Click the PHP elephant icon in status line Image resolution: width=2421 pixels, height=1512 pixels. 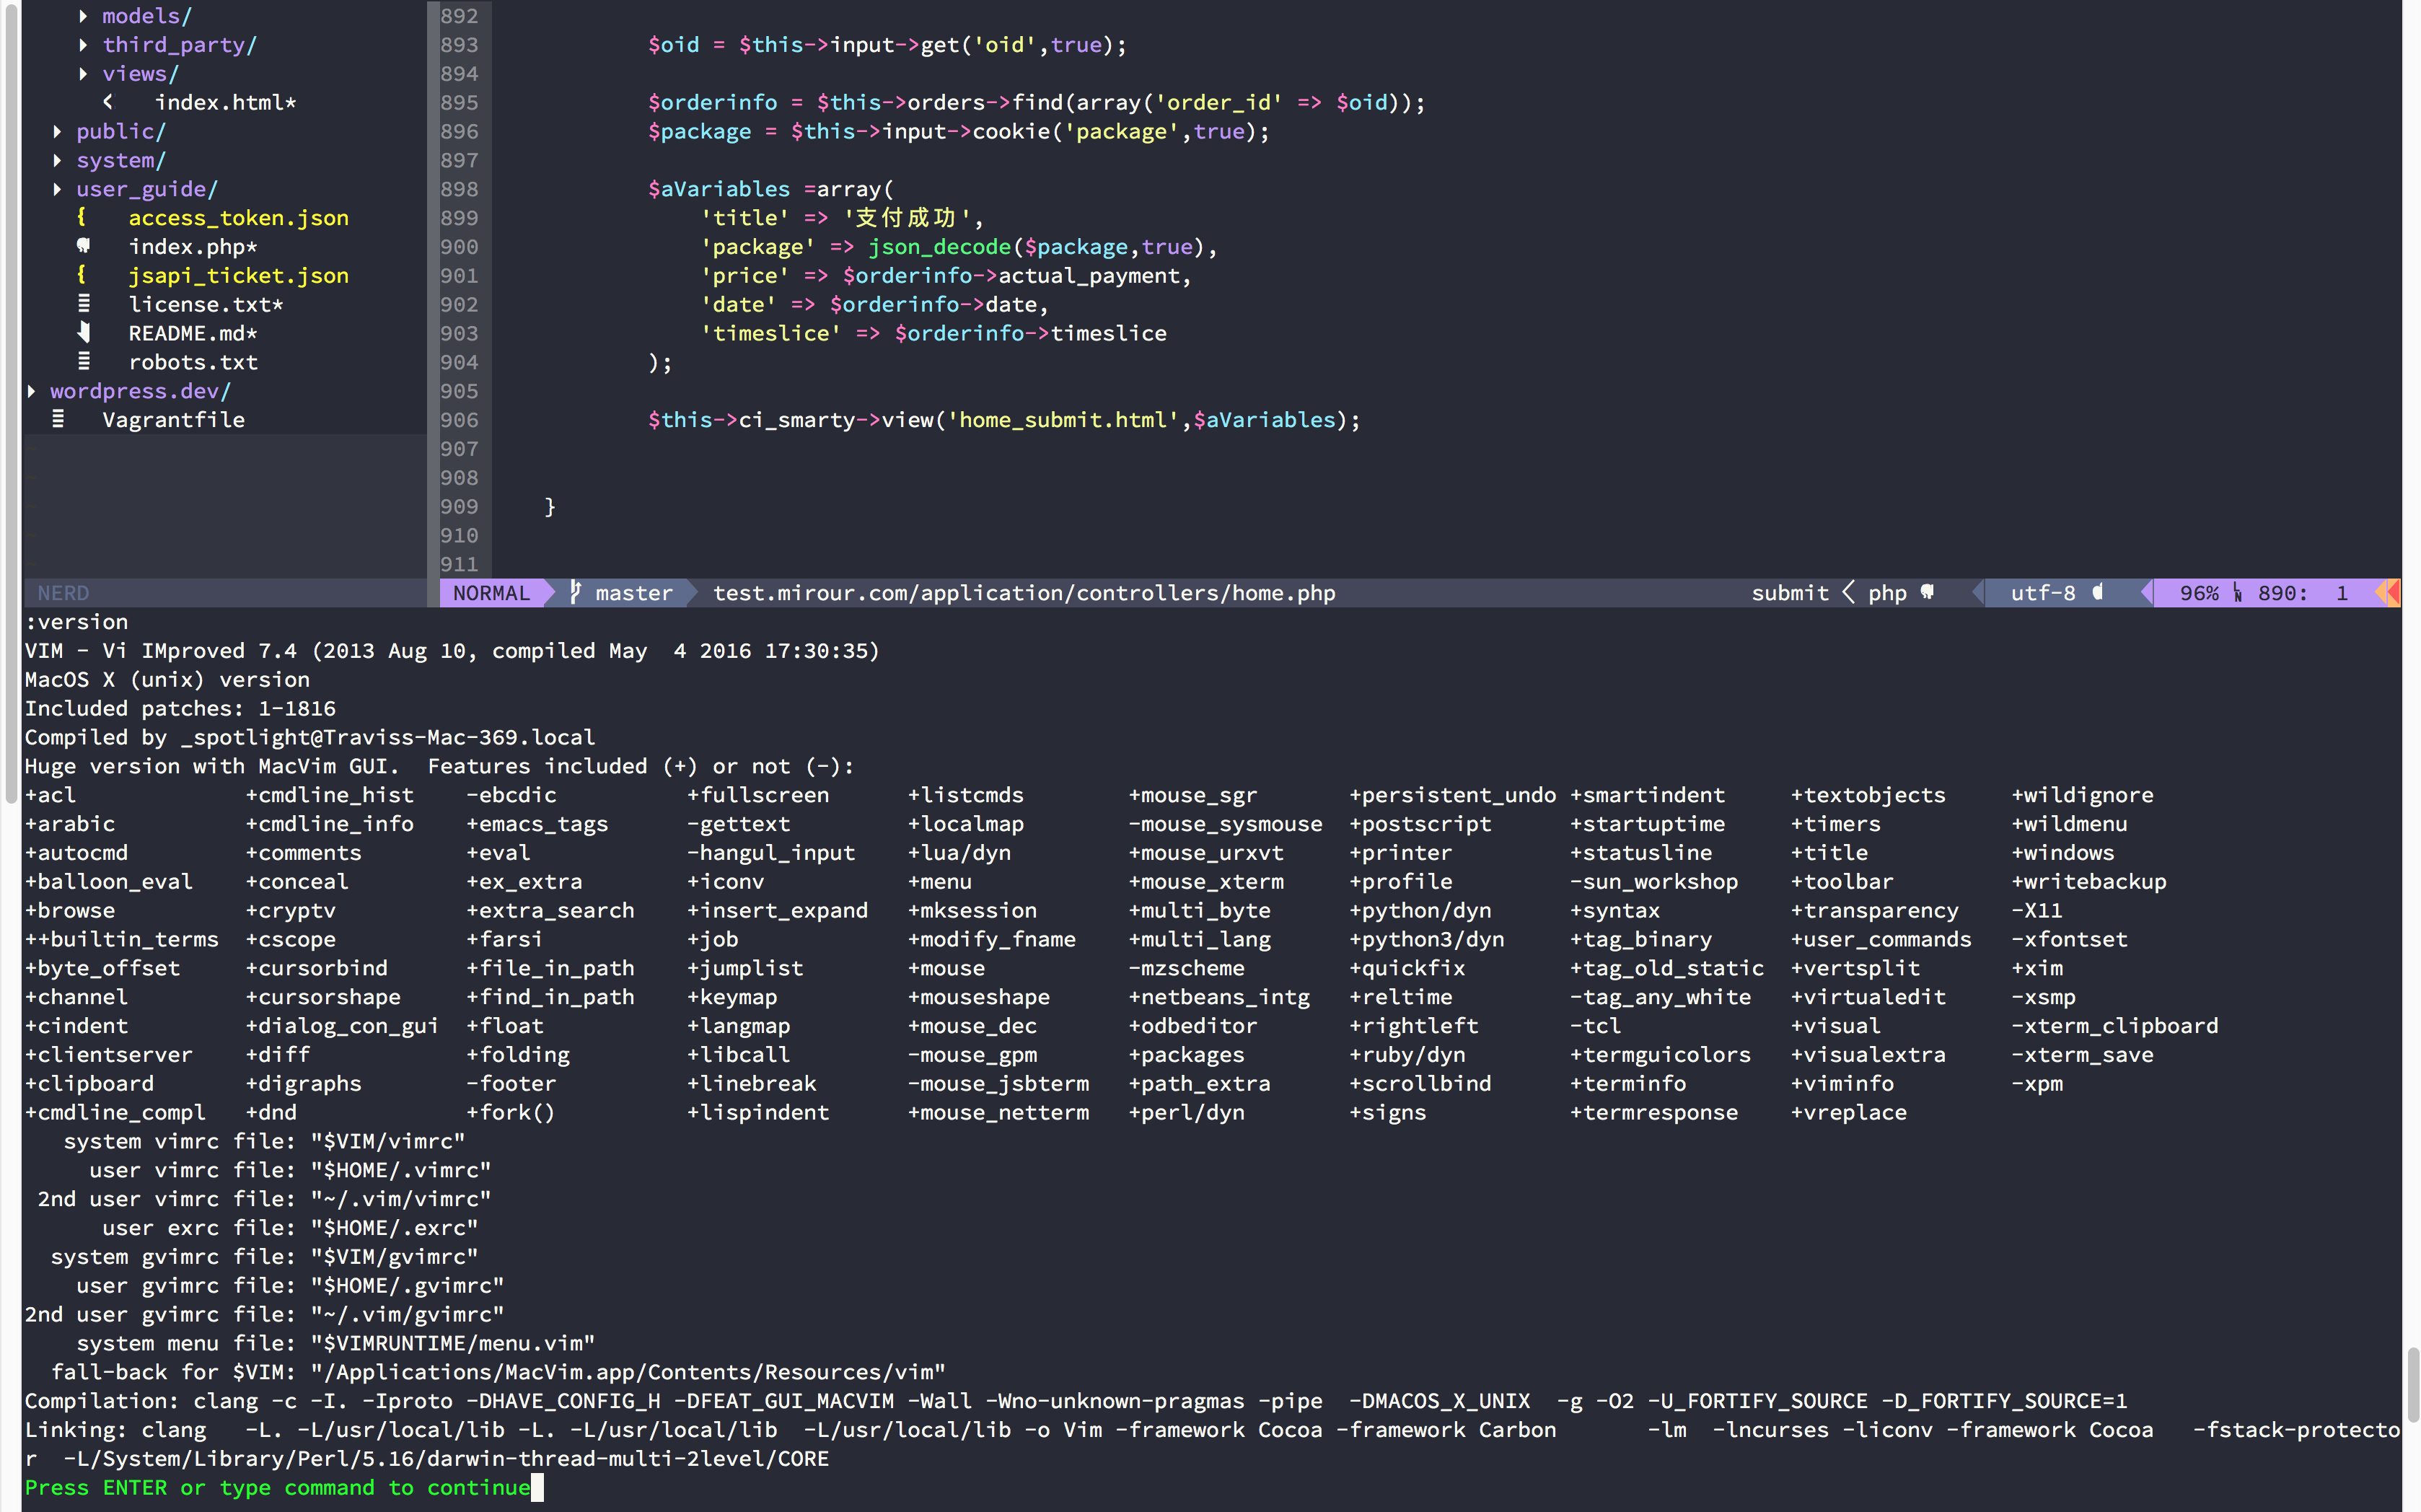tap(1927, 593)
